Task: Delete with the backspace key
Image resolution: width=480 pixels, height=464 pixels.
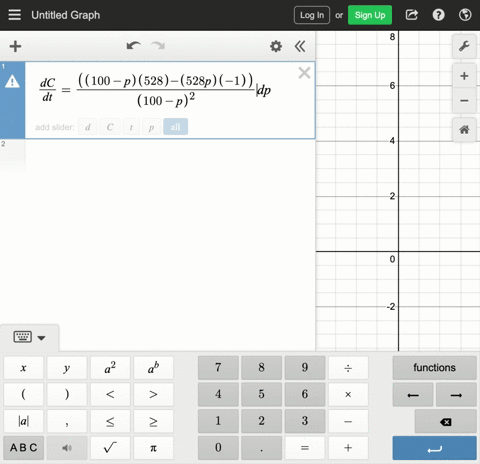Action: click(x=445, y=422)
